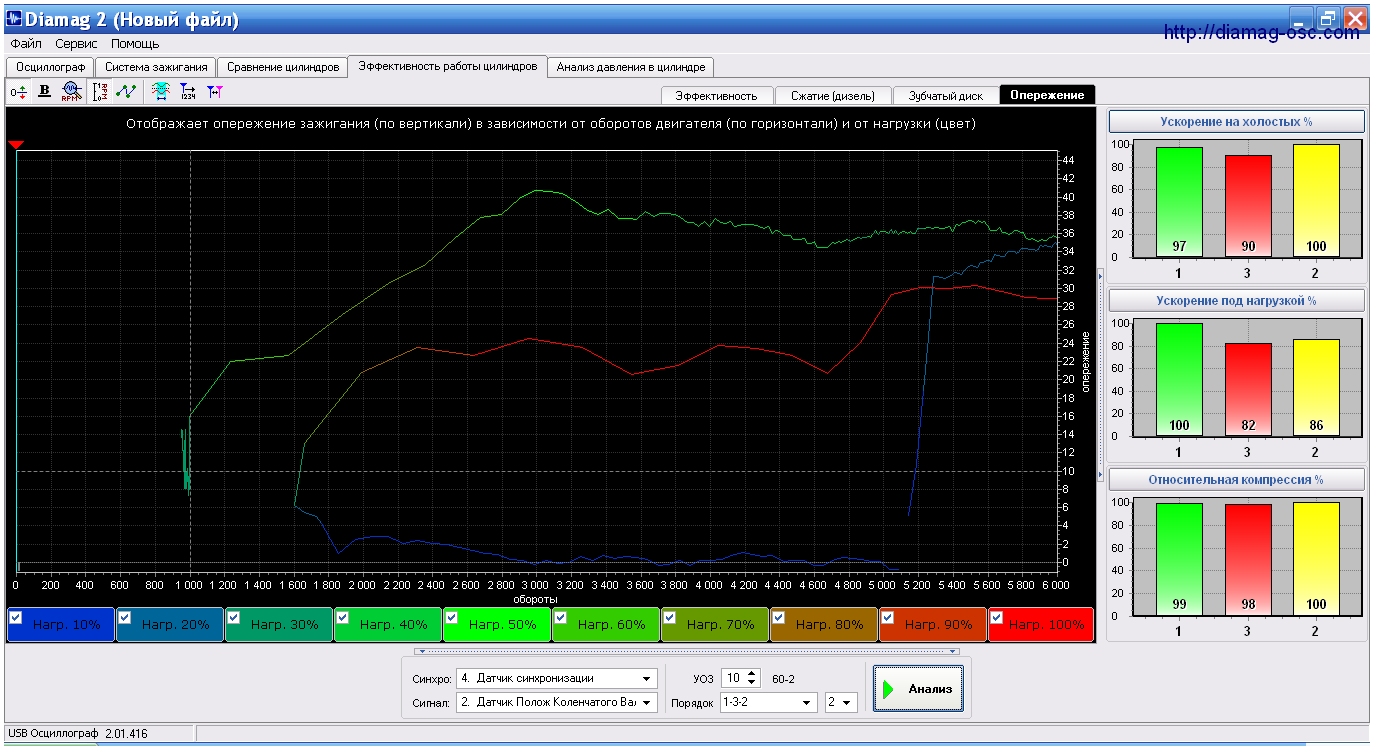
Task: Open the Помощь menu
Action: [135, 44]
